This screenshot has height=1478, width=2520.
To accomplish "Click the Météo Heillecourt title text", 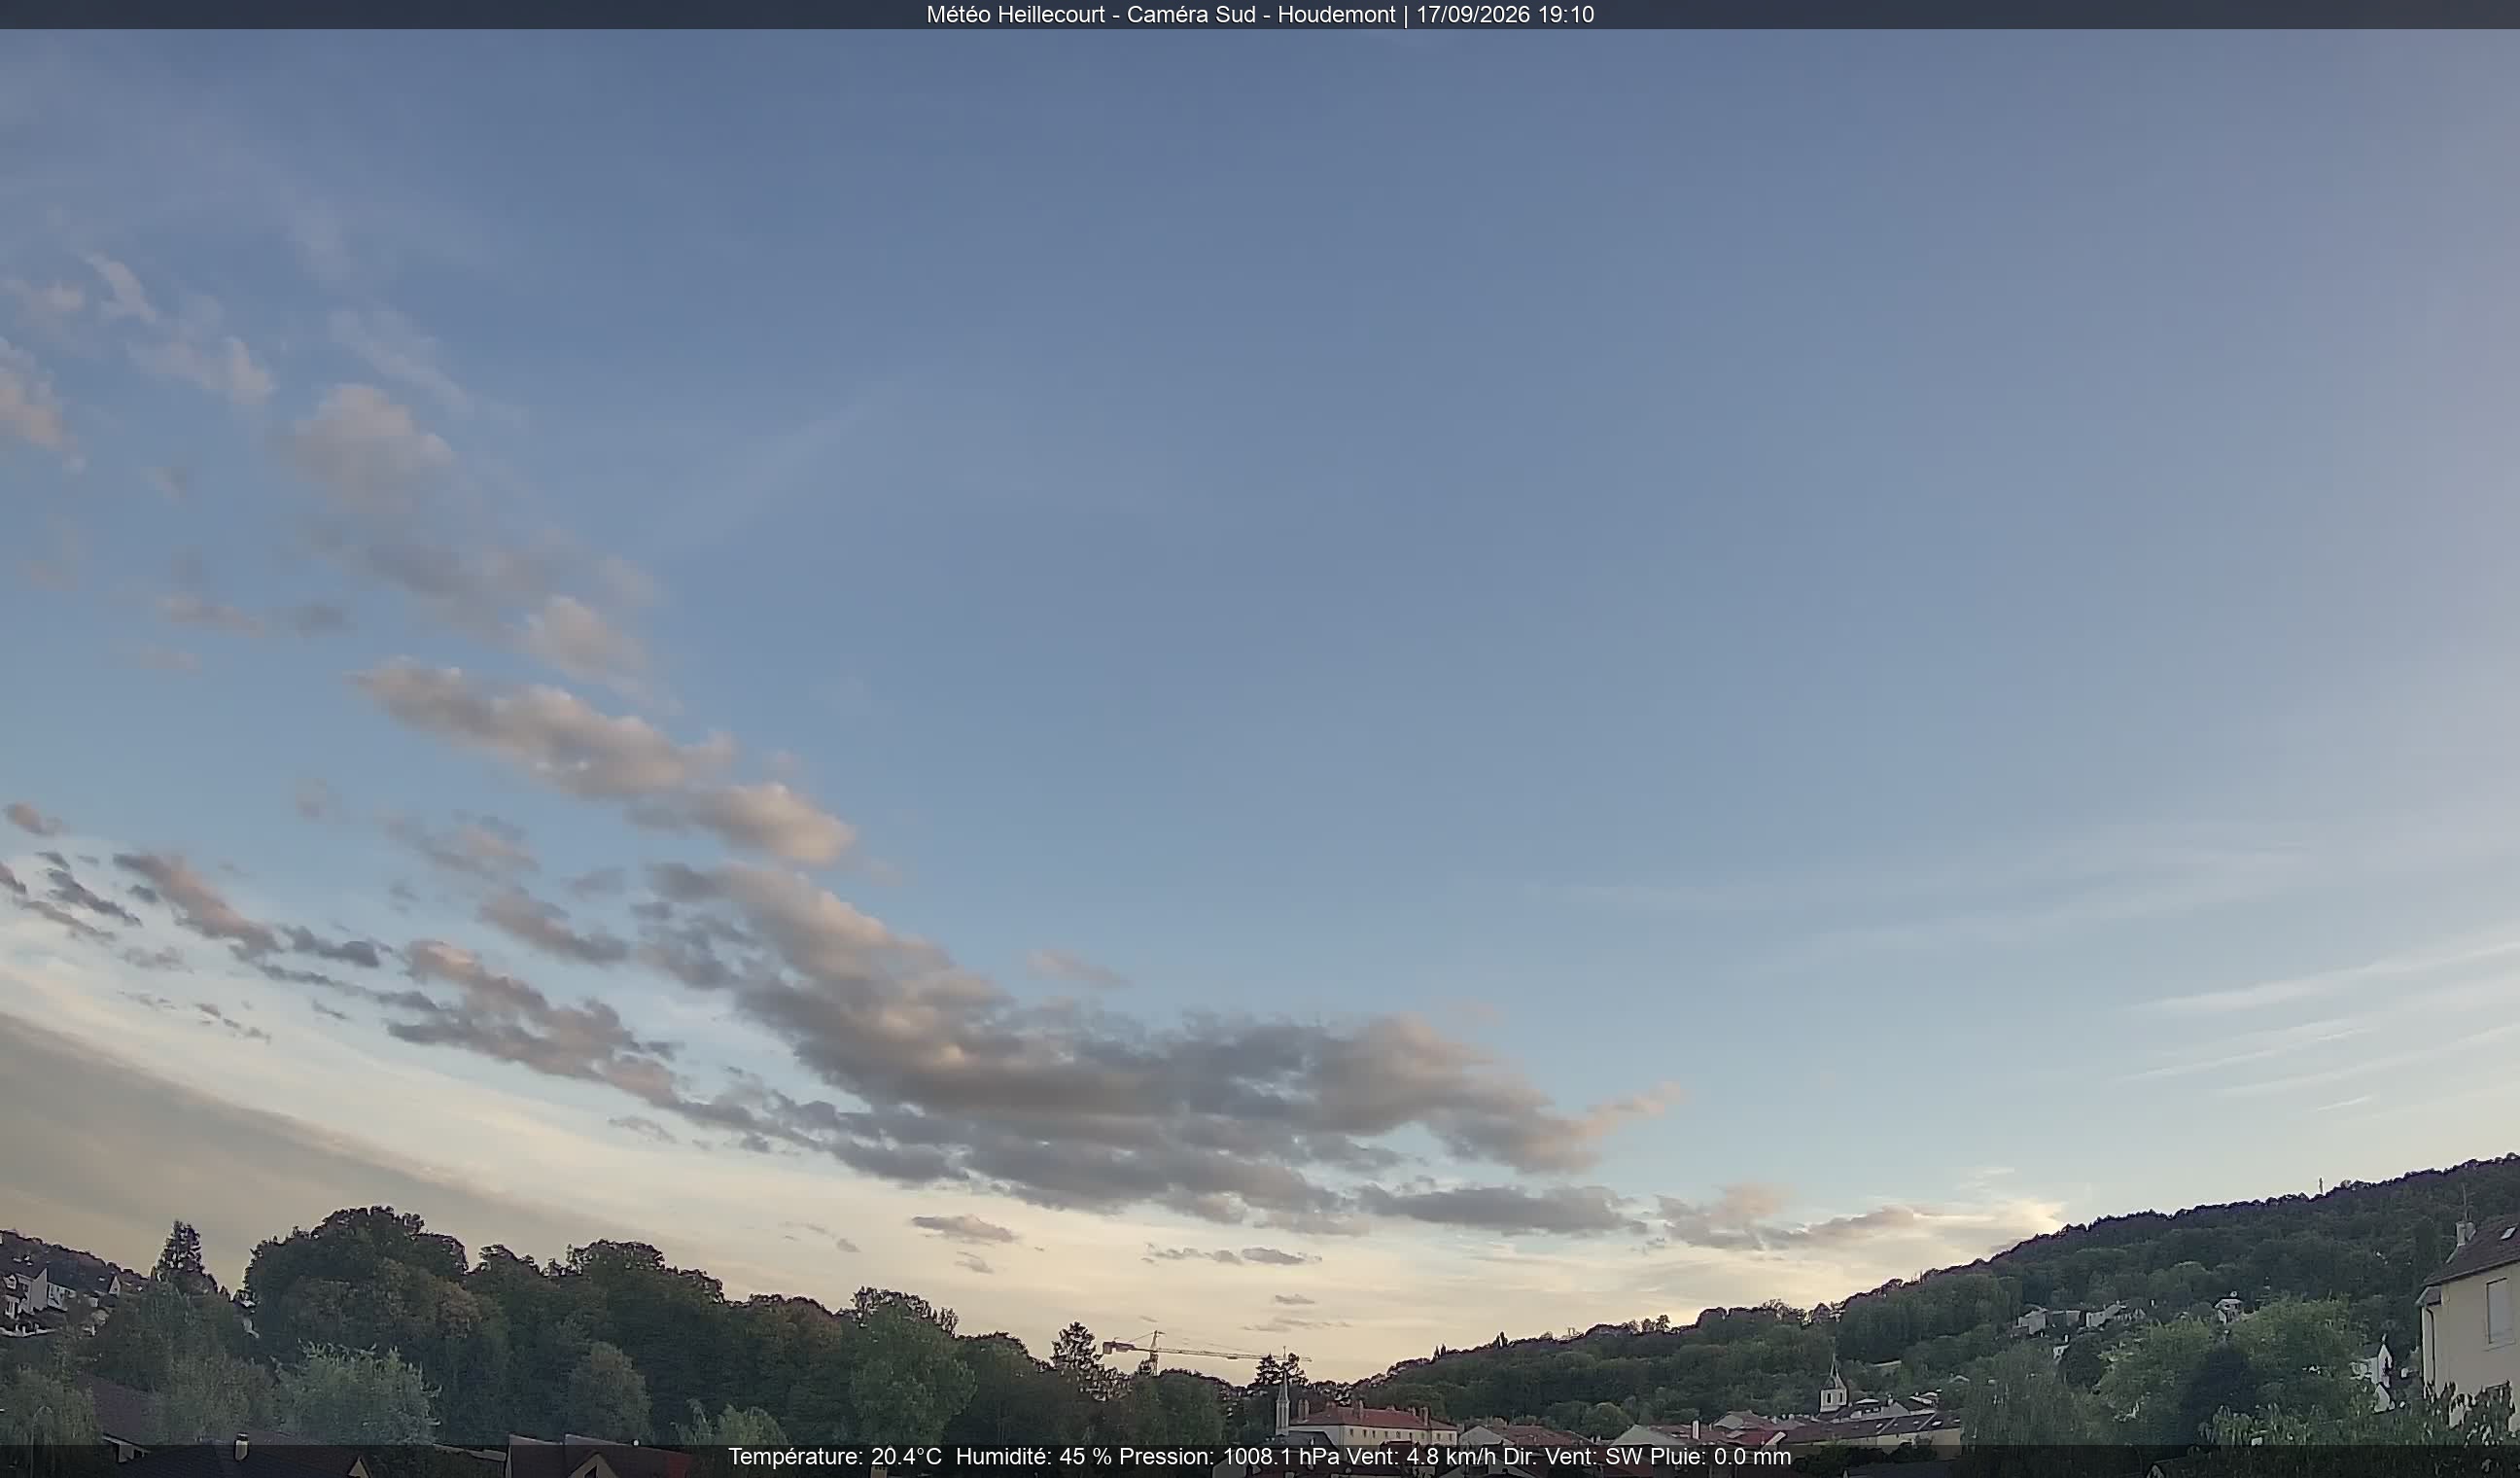I will click(1015, 14).
